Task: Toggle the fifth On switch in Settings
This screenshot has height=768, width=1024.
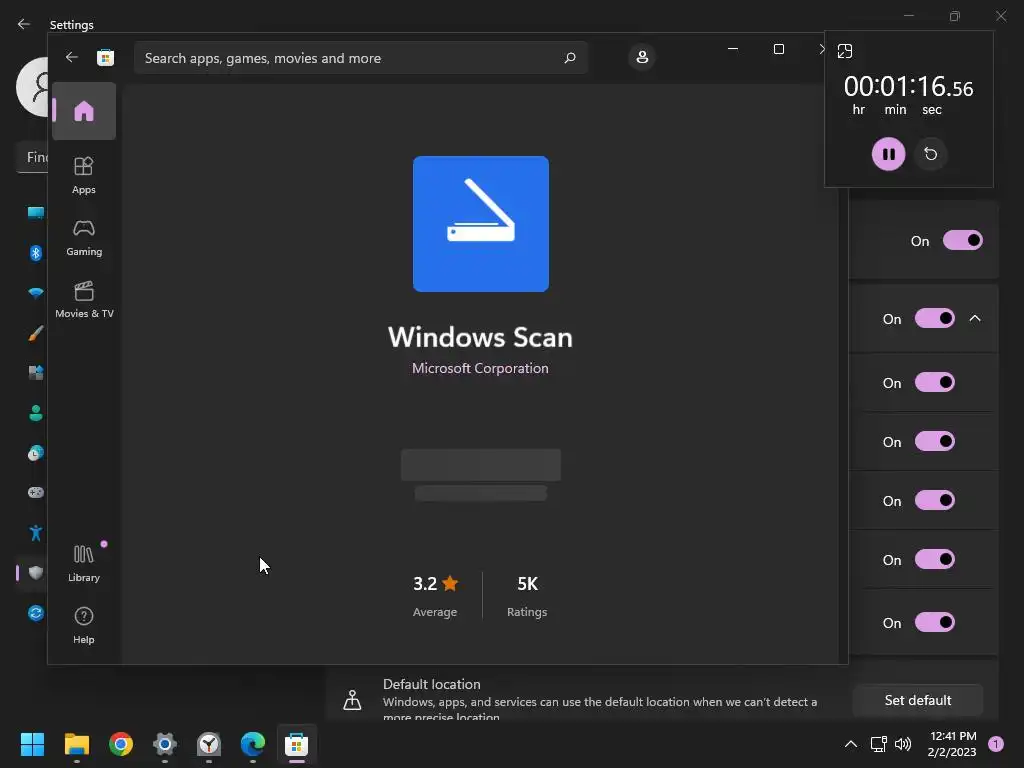Action: [935, 501]
